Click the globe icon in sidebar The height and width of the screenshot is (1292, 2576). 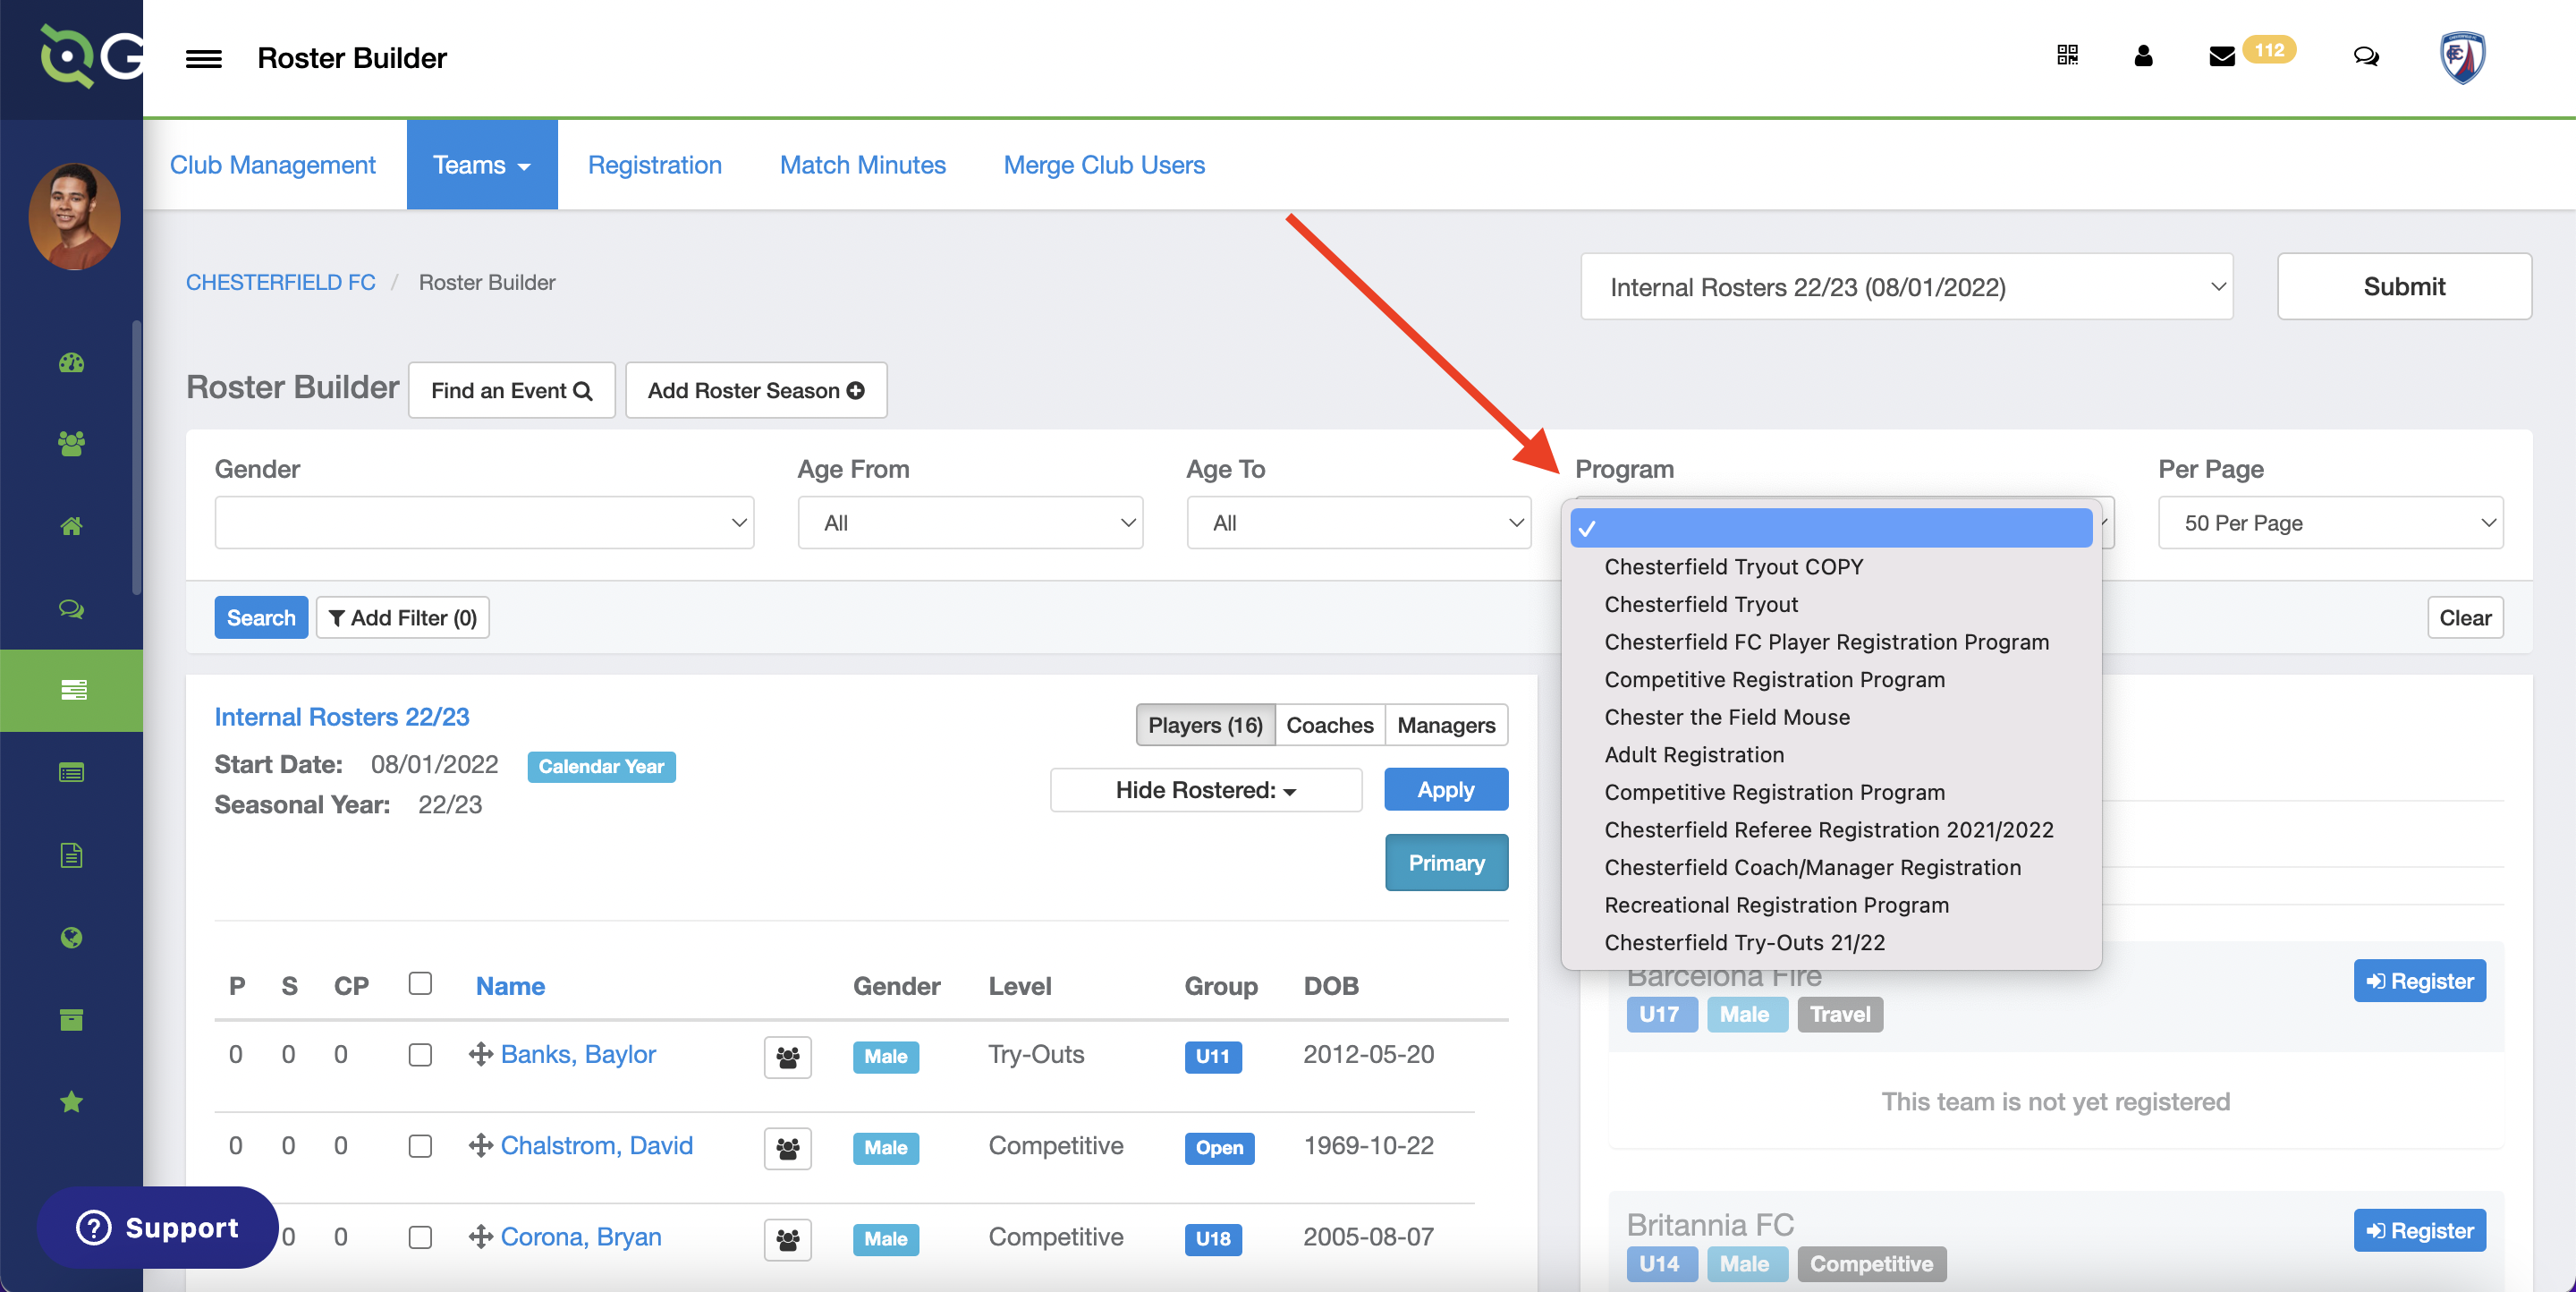click(71, 937)
